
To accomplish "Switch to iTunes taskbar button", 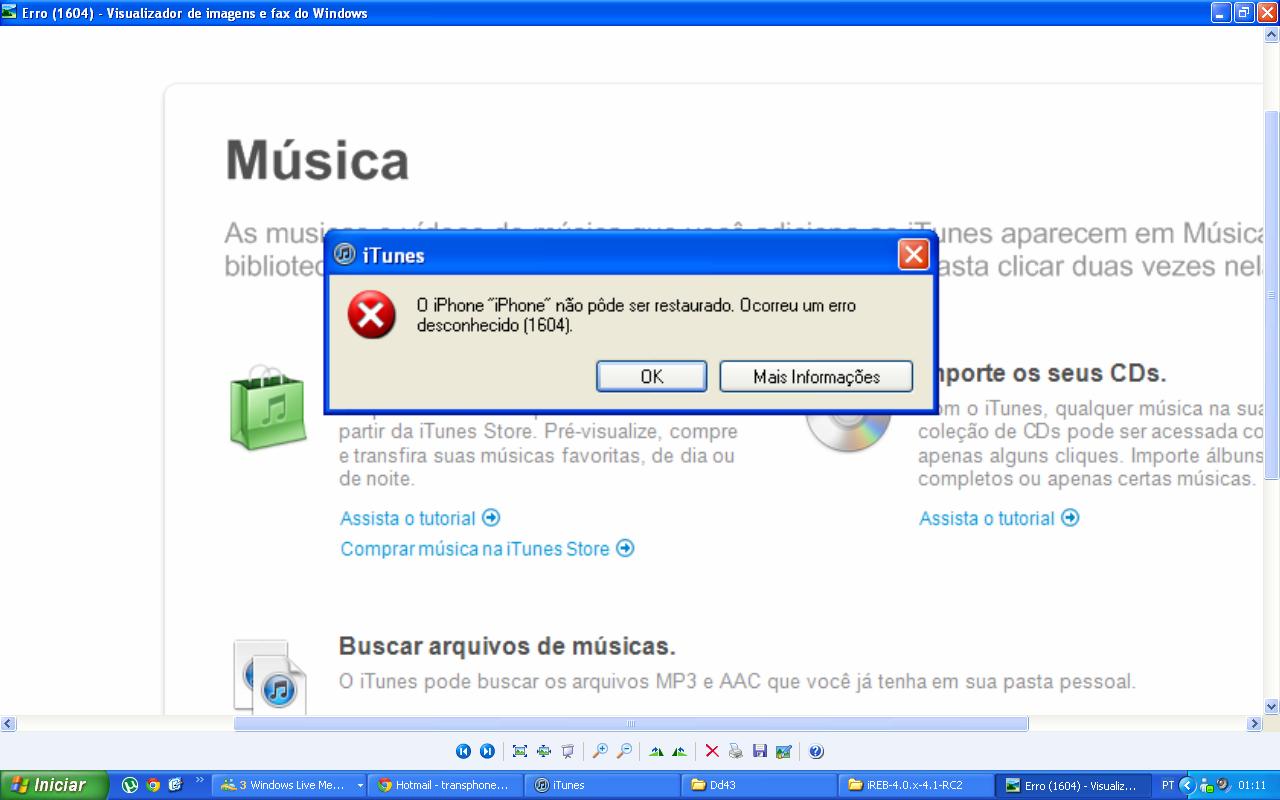I will click(604, 785).
